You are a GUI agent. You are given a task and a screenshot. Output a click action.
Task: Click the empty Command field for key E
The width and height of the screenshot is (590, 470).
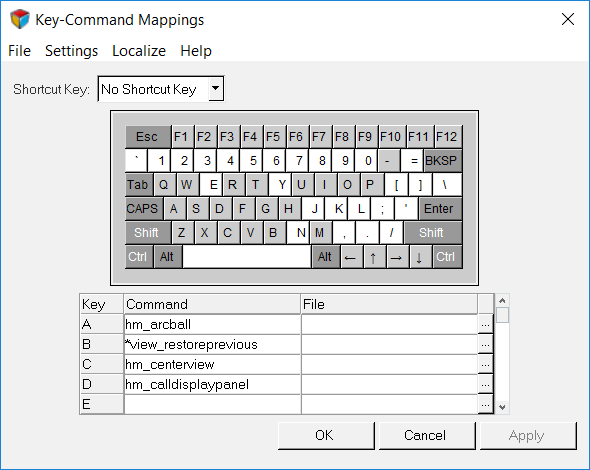tap(212, 404)
